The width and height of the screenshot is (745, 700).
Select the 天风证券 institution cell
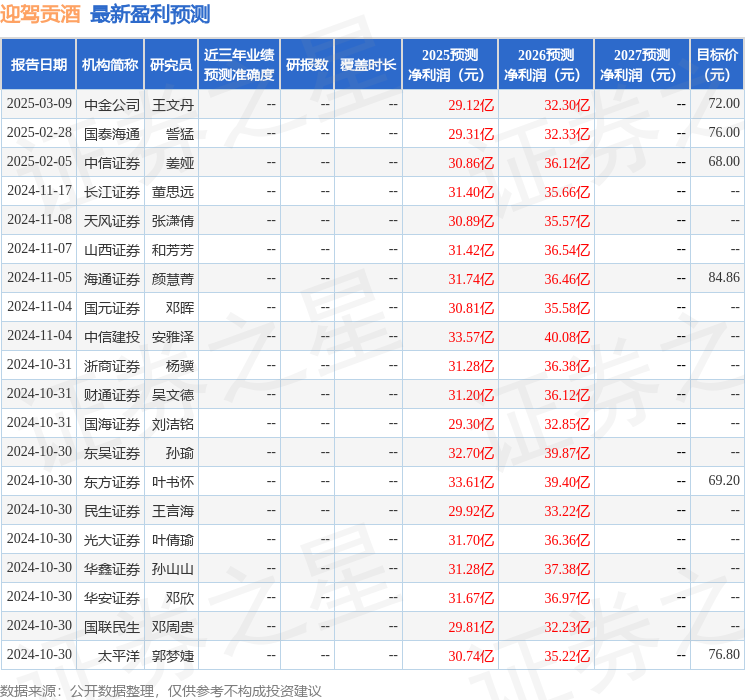tap(112, 221)
